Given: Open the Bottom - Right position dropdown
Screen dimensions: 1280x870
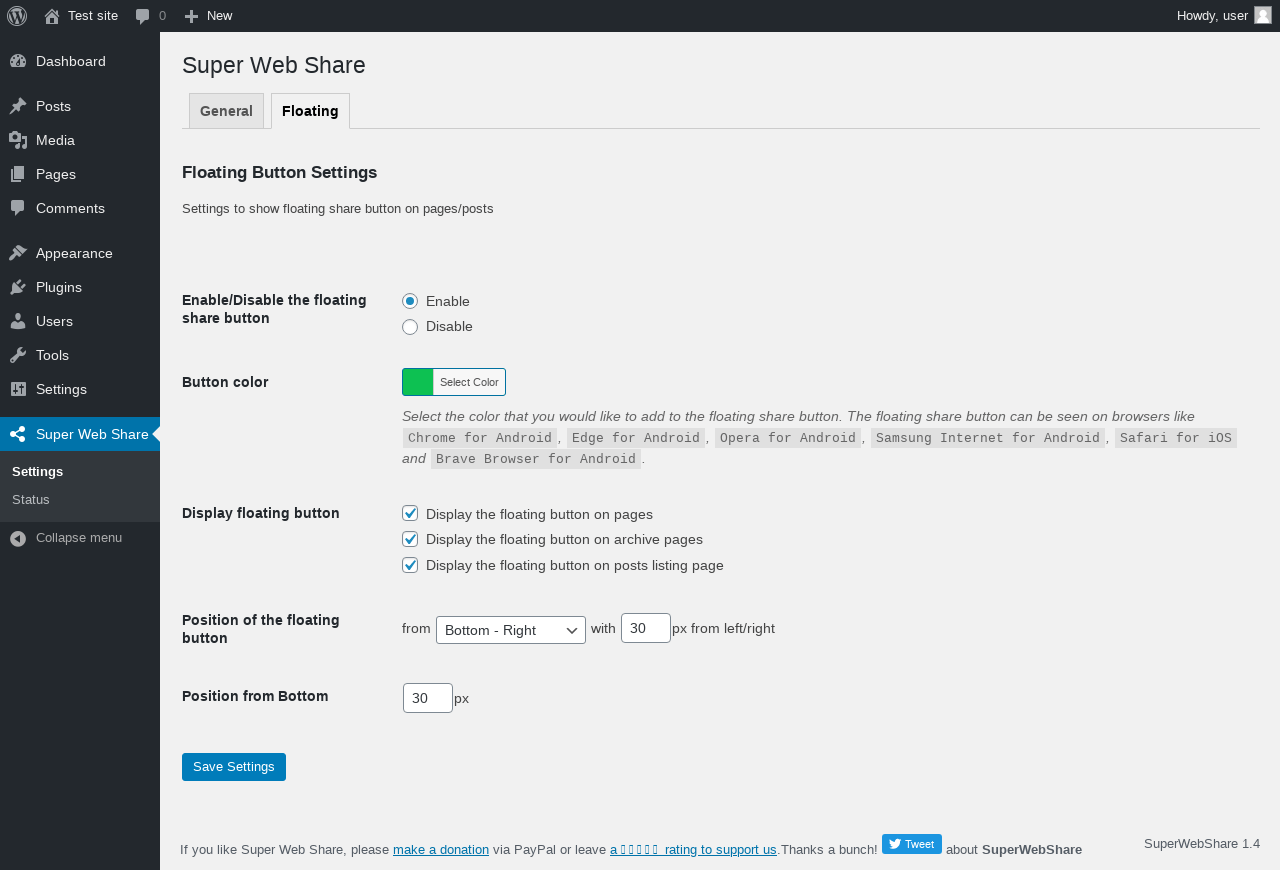Looking at the screenshot, I should tap(511, 630).
